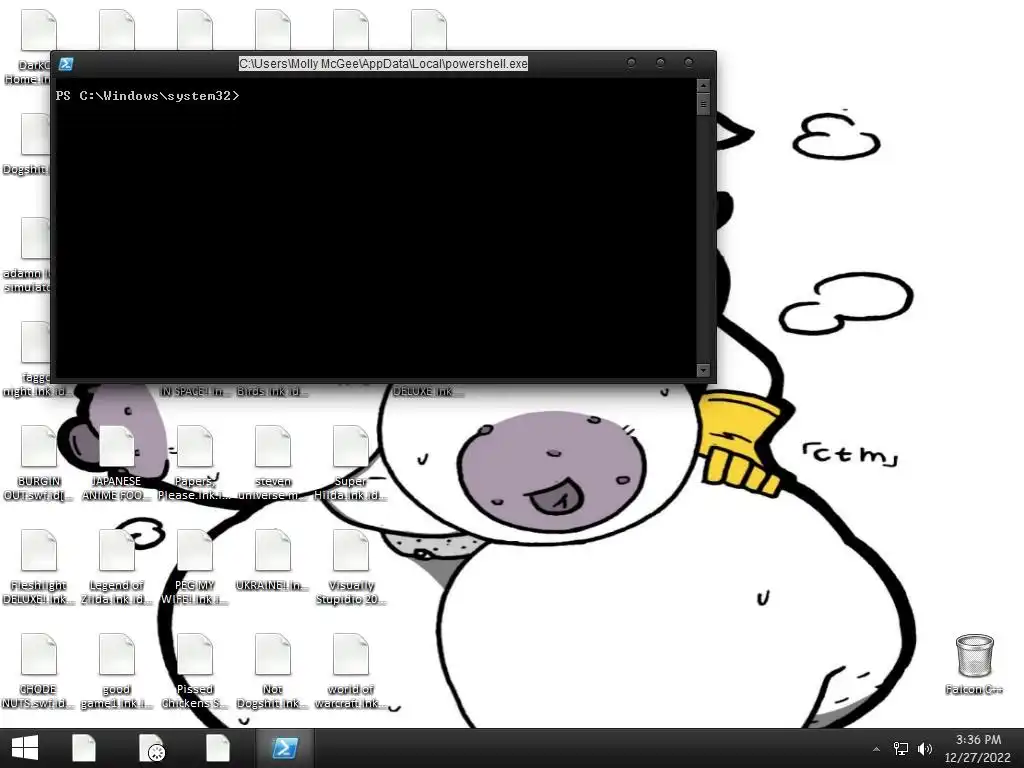The width and height of the screenshot is (1024, 768).
Task: Select the UKRAINE! desktop shortcut
Action: click(273, 561)
